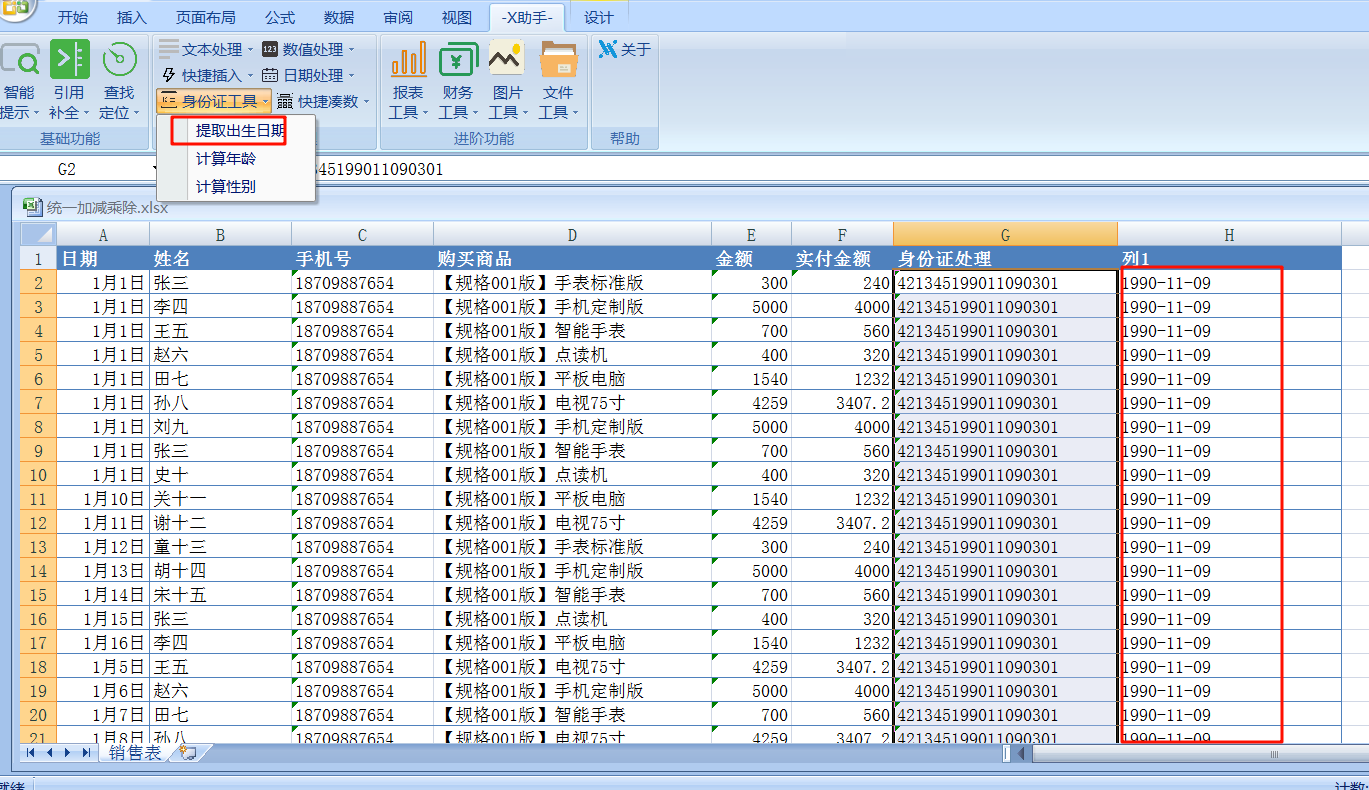Click the name cell 童十三
This screenshot has height=790, width=1369.
pyautogui.click(x=220, y=546)
